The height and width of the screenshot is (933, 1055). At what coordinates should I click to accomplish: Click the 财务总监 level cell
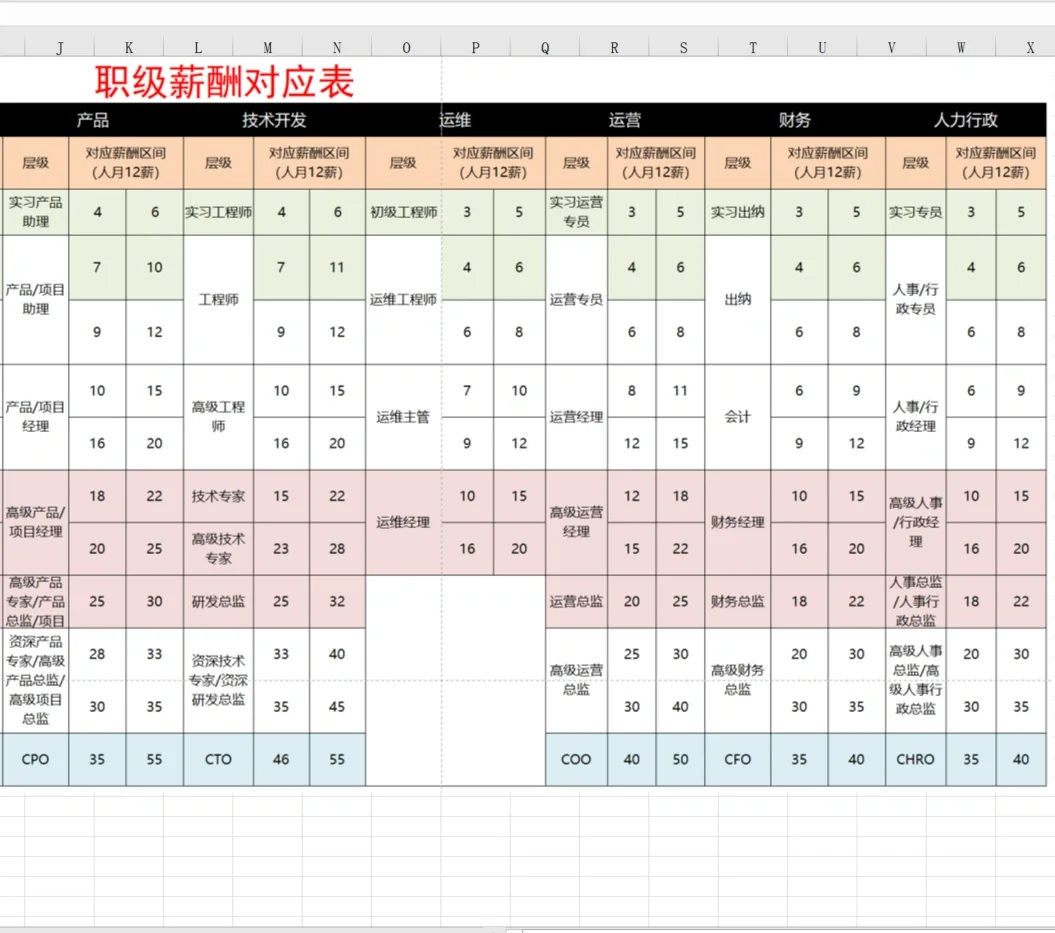click(x=737, y=601)
